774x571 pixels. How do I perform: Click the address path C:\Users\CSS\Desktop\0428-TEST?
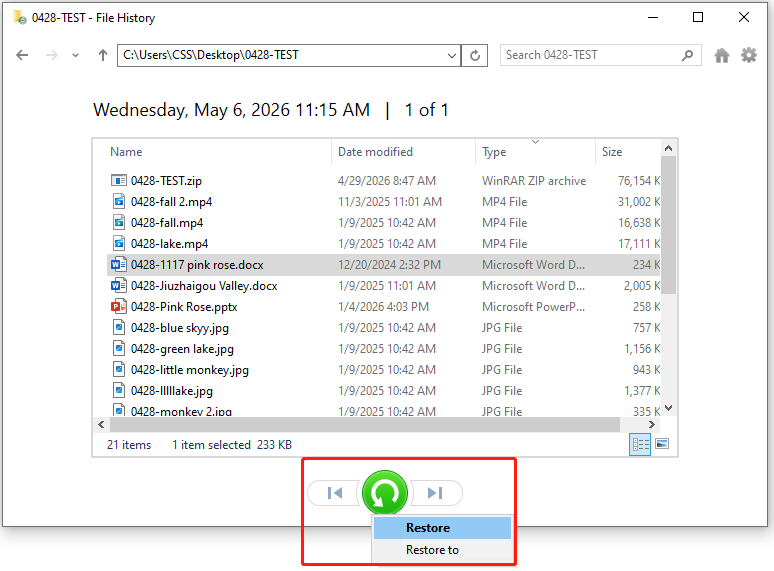[211, 55]
